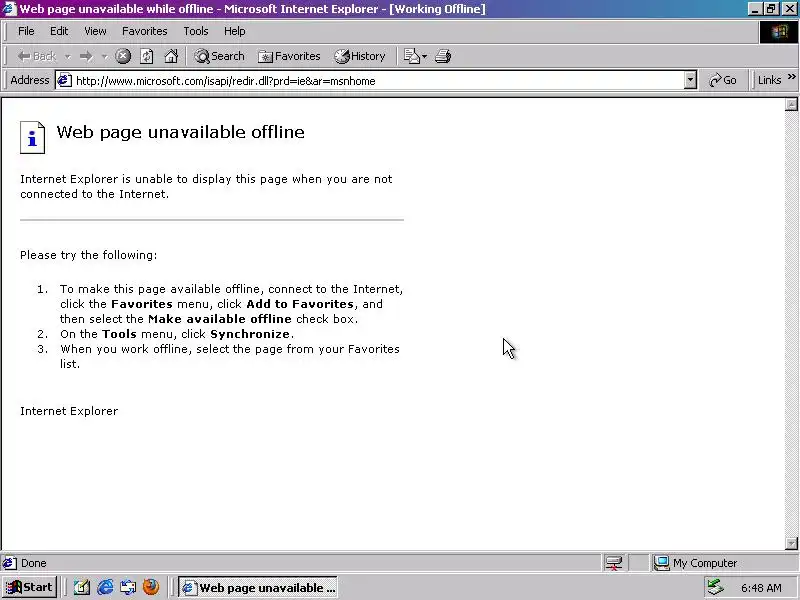Click the Print toolbar icon
Screen dimensions: 800x600
click(443, 56)
